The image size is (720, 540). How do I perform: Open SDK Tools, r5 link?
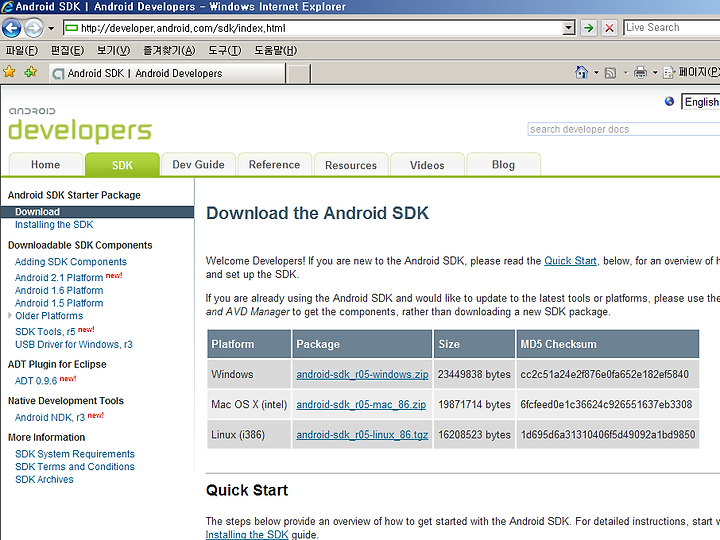pyautogui.click(x=45, y=332)
